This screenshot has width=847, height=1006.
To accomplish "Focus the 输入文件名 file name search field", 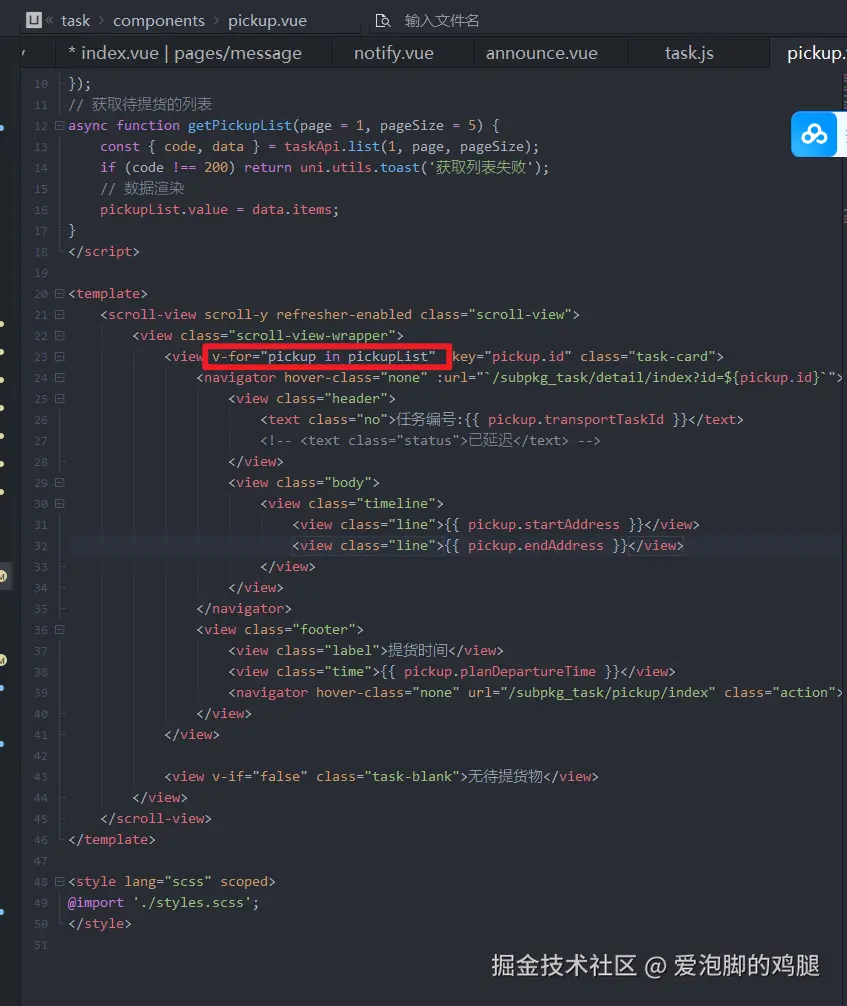I will coord(442,21).
